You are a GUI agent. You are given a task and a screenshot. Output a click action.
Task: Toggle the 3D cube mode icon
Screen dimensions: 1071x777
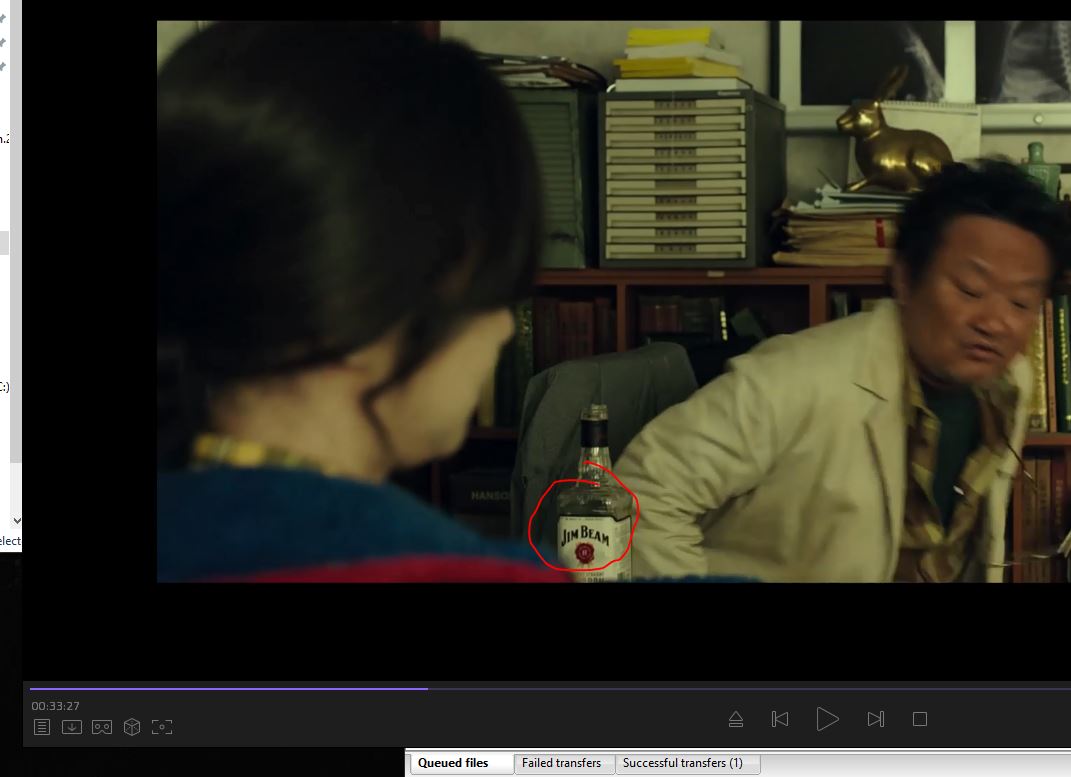pos(132,727)
